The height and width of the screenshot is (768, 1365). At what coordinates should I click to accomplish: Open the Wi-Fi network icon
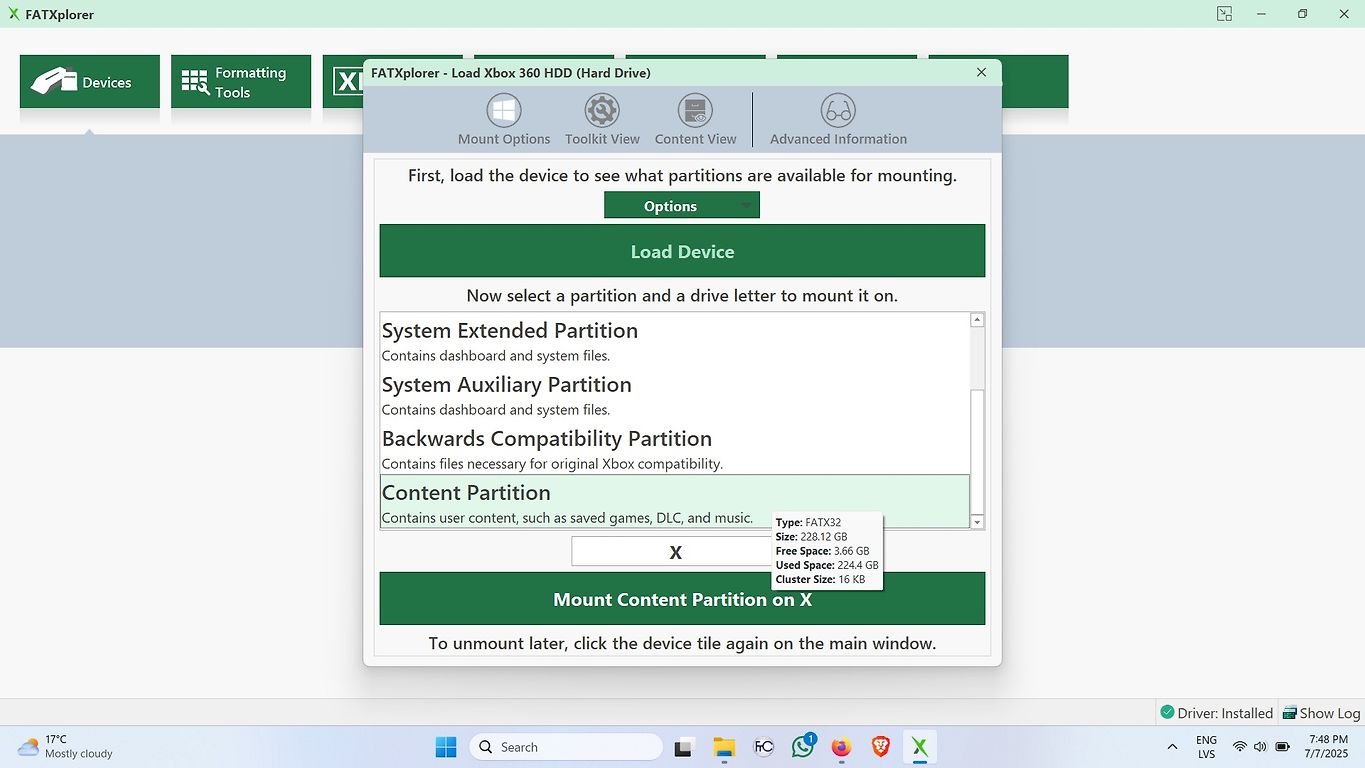[1240, 747]
